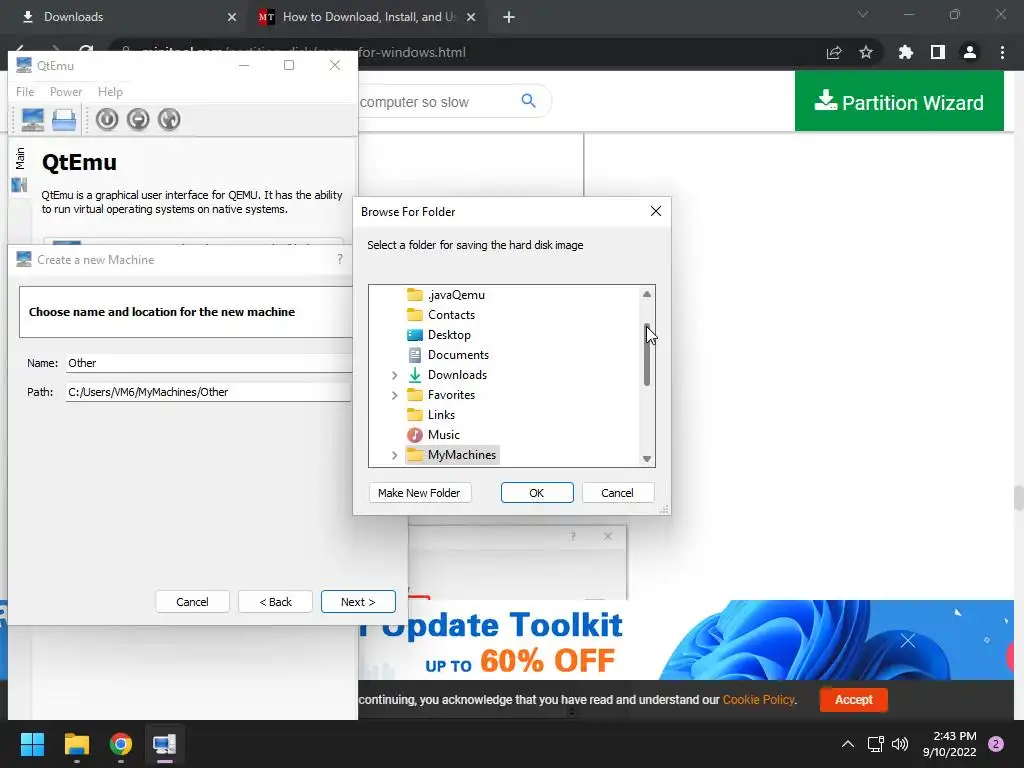Viewport: 1024px width, 768px height.
Task: Click the Name field containing Other
Action: click(x=208, y=363)
